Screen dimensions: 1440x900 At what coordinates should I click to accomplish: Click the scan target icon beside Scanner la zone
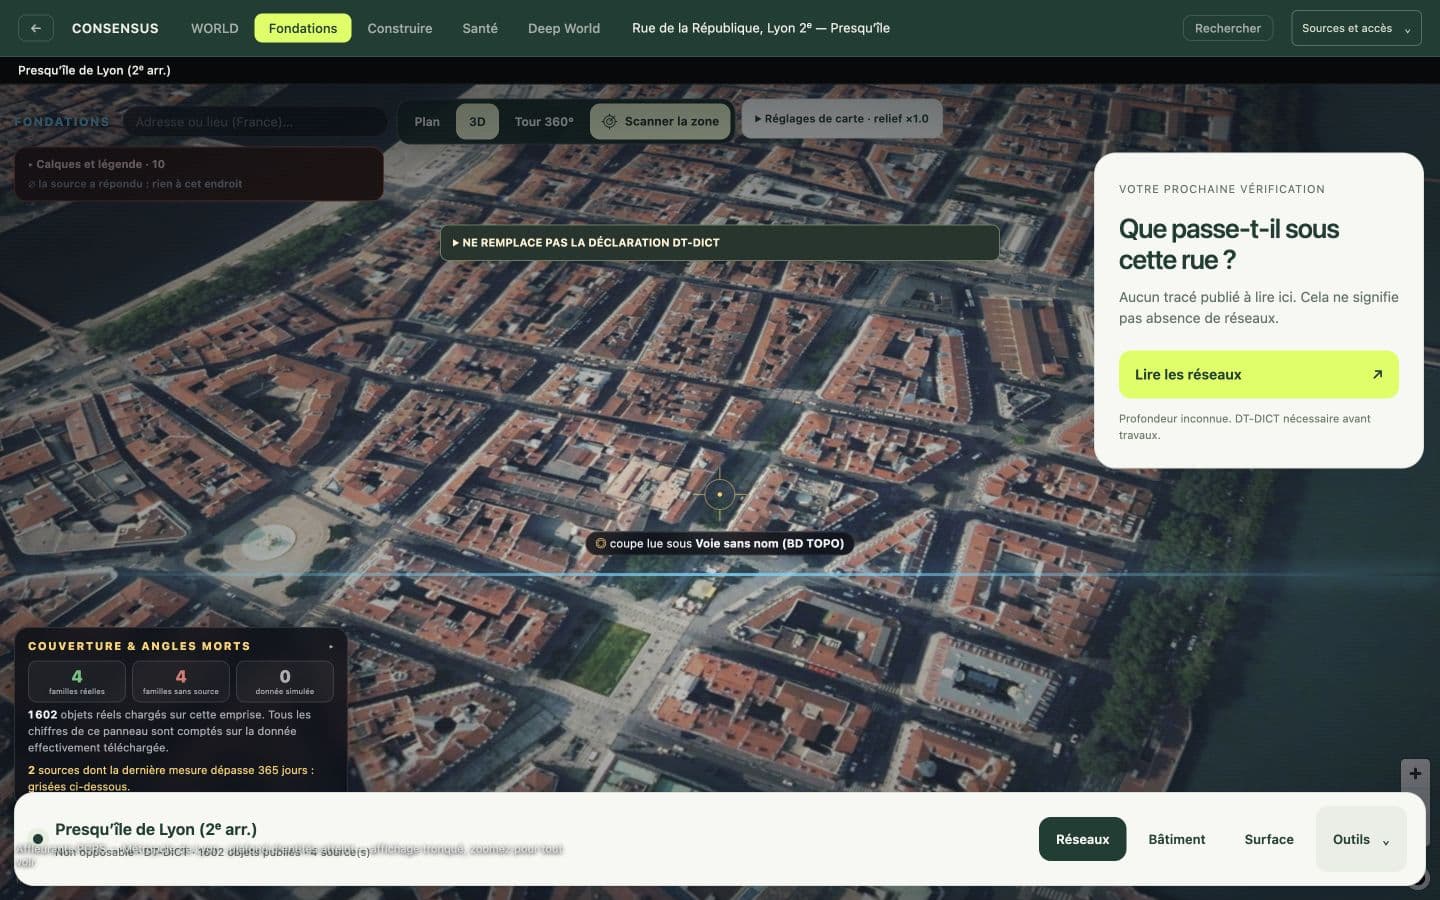coord(609,121)
